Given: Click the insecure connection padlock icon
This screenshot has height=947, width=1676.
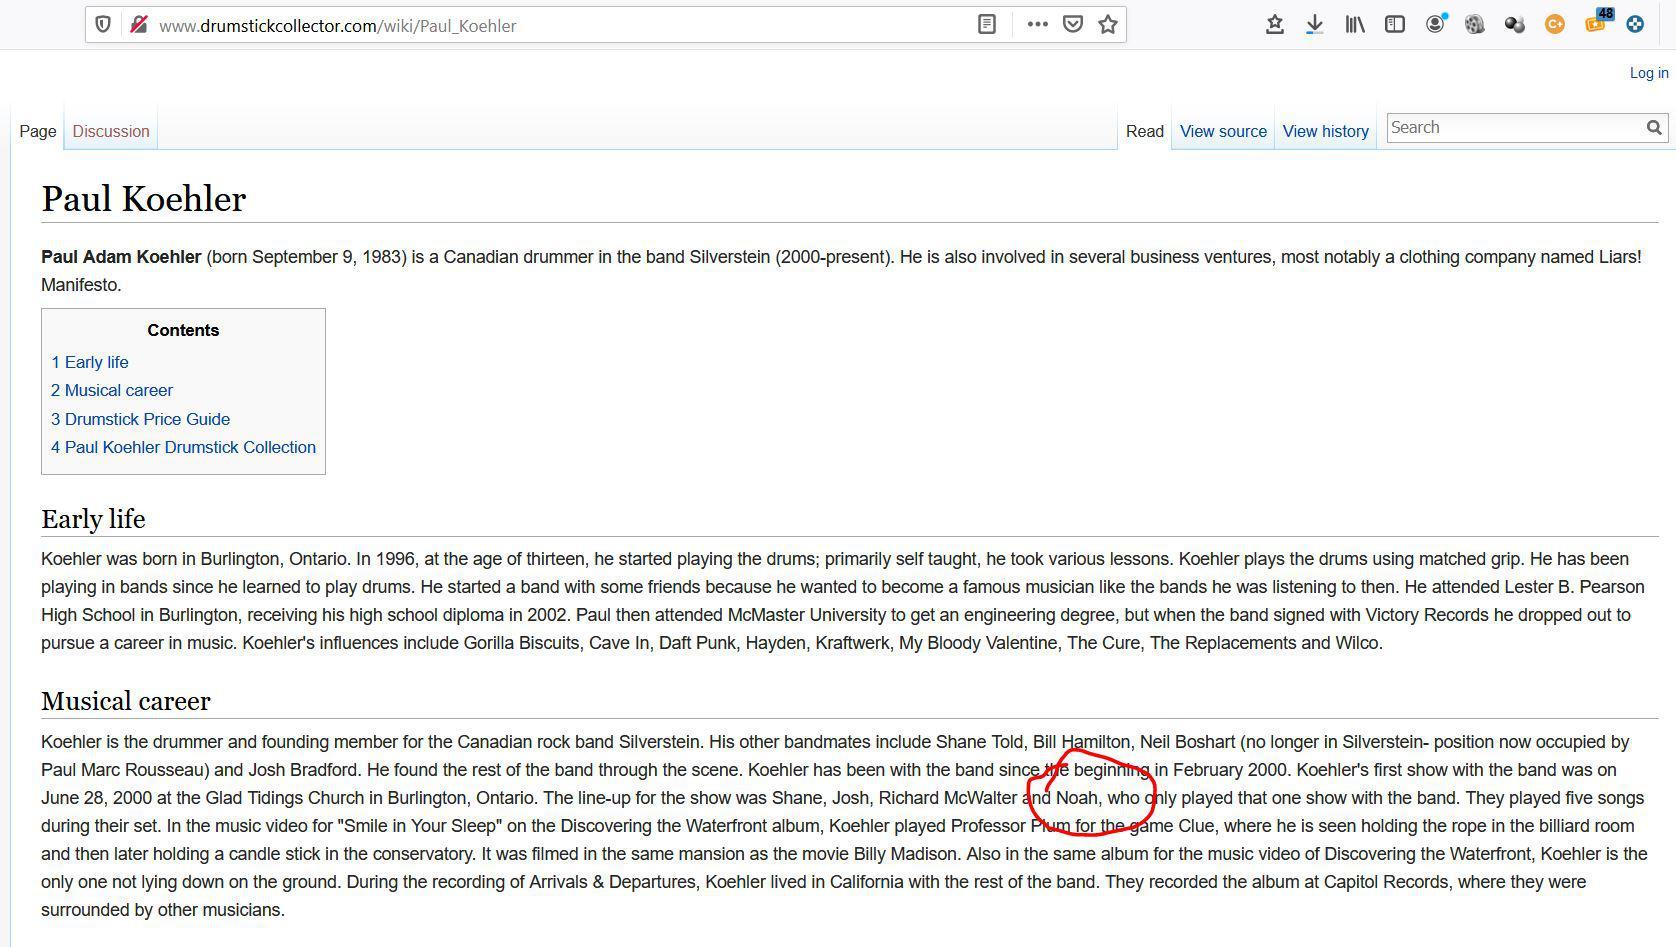Looking at the screenshot, I should click(x=138, y=25).
